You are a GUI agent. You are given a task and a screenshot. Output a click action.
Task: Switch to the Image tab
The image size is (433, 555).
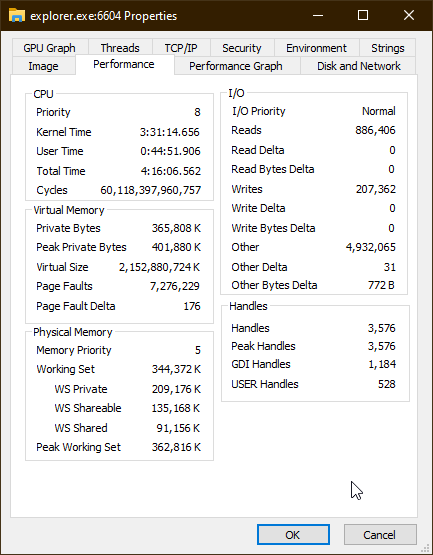point(44,66)
